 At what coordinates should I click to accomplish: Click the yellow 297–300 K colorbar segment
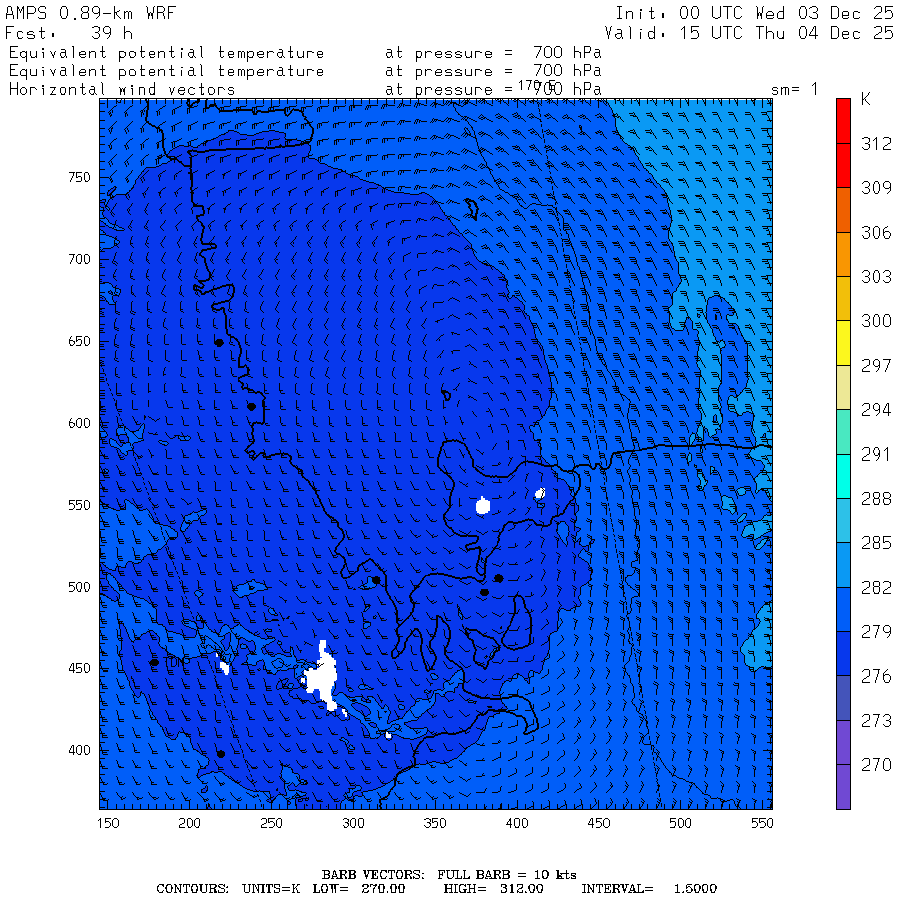tap(843, 343)
